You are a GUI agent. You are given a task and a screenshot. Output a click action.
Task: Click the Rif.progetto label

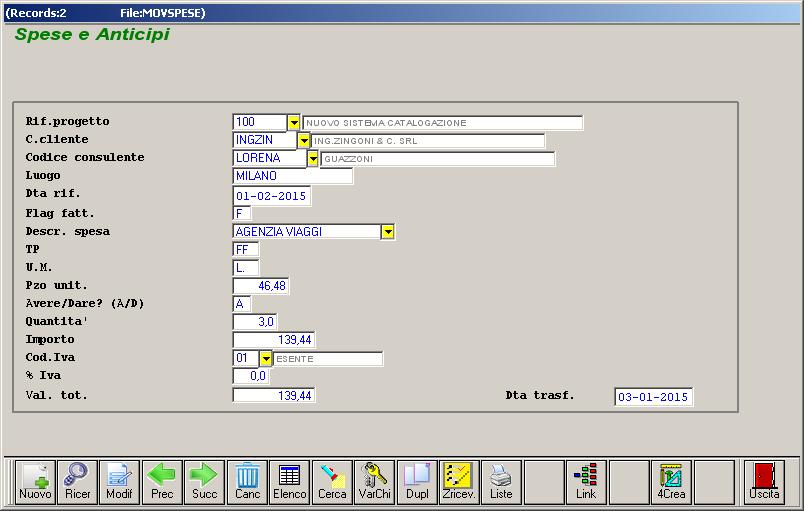pos(68,121)
